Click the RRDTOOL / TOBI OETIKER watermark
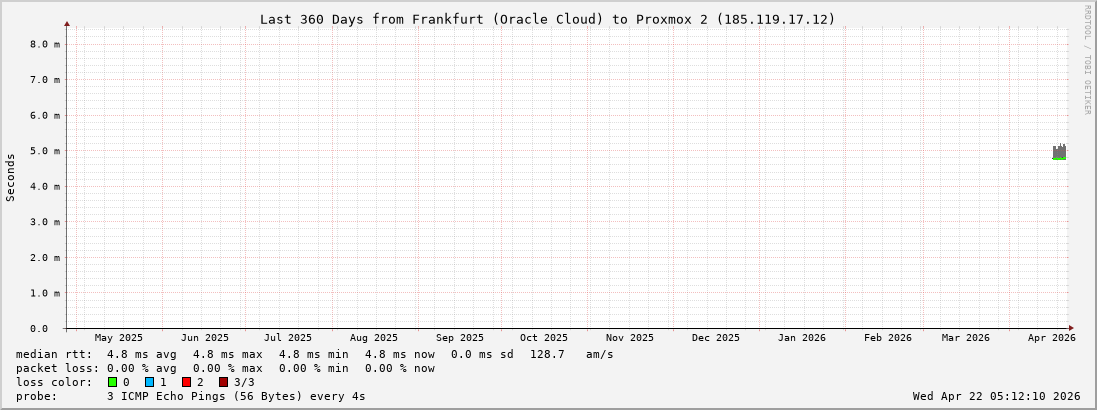Screen dimensions: 1097x410 [x=1087, y=59]
